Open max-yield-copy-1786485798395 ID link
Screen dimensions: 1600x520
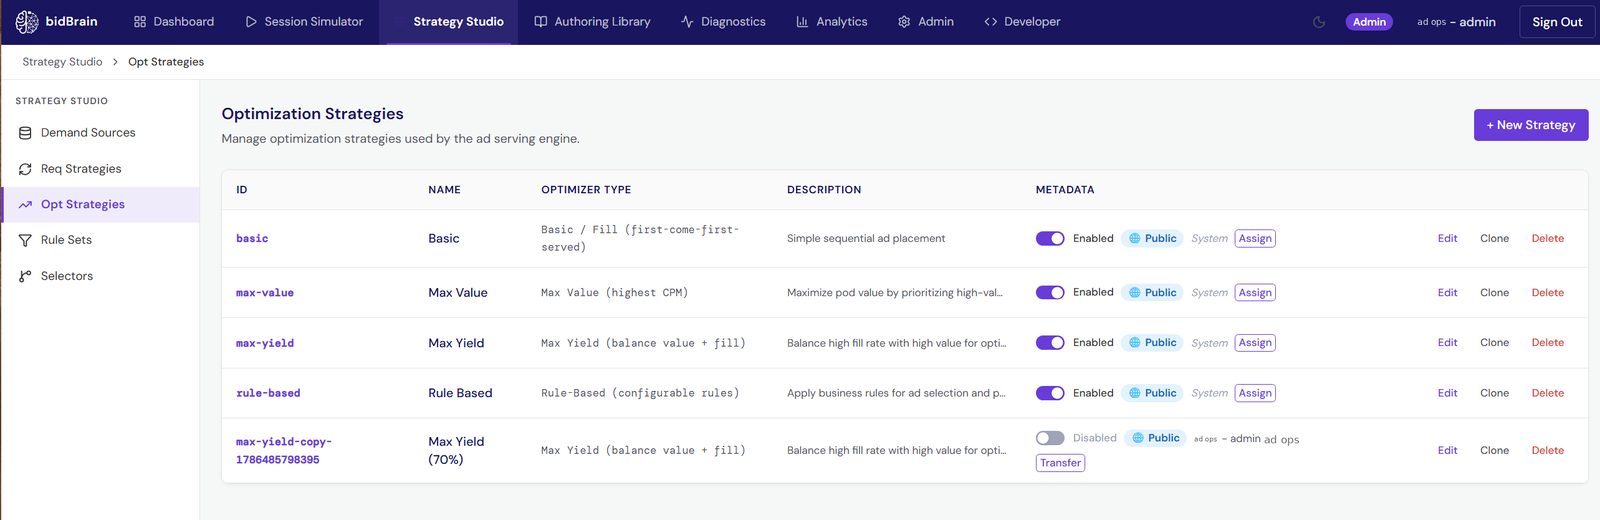tap(284, 450)
